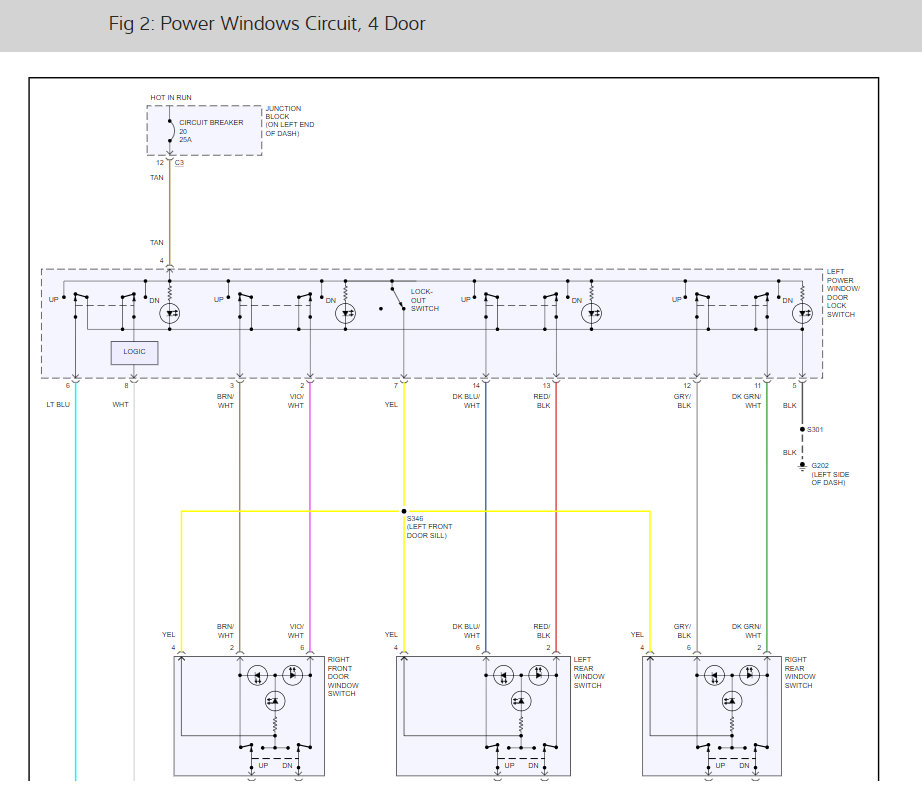Click 'LEFT POWER WINDOW/DOOR LOCK SWITCH' label

click(x=843, y=293)
